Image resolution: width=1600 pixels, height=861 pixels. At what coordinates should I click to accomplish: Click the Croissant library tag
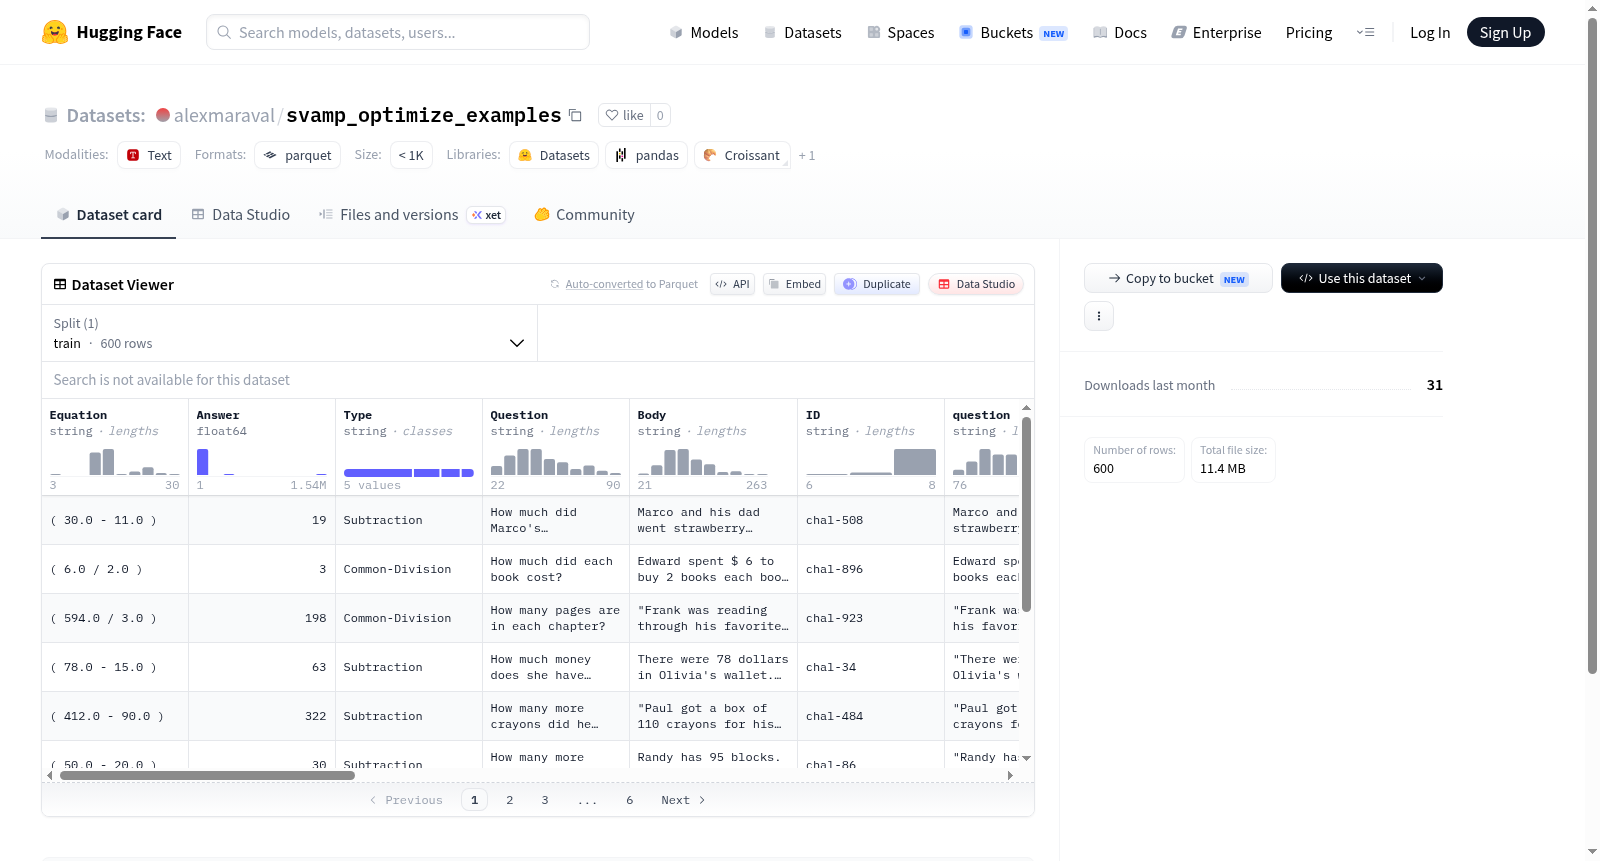point(742,155)
